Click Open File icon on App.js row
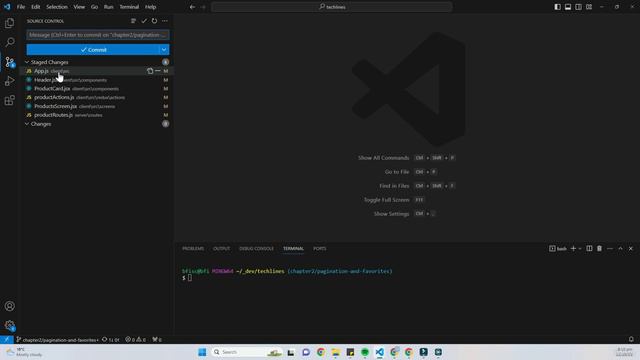The height and width of the screenshot is (360, 640). pyautogui.click(x=150, y=71)
